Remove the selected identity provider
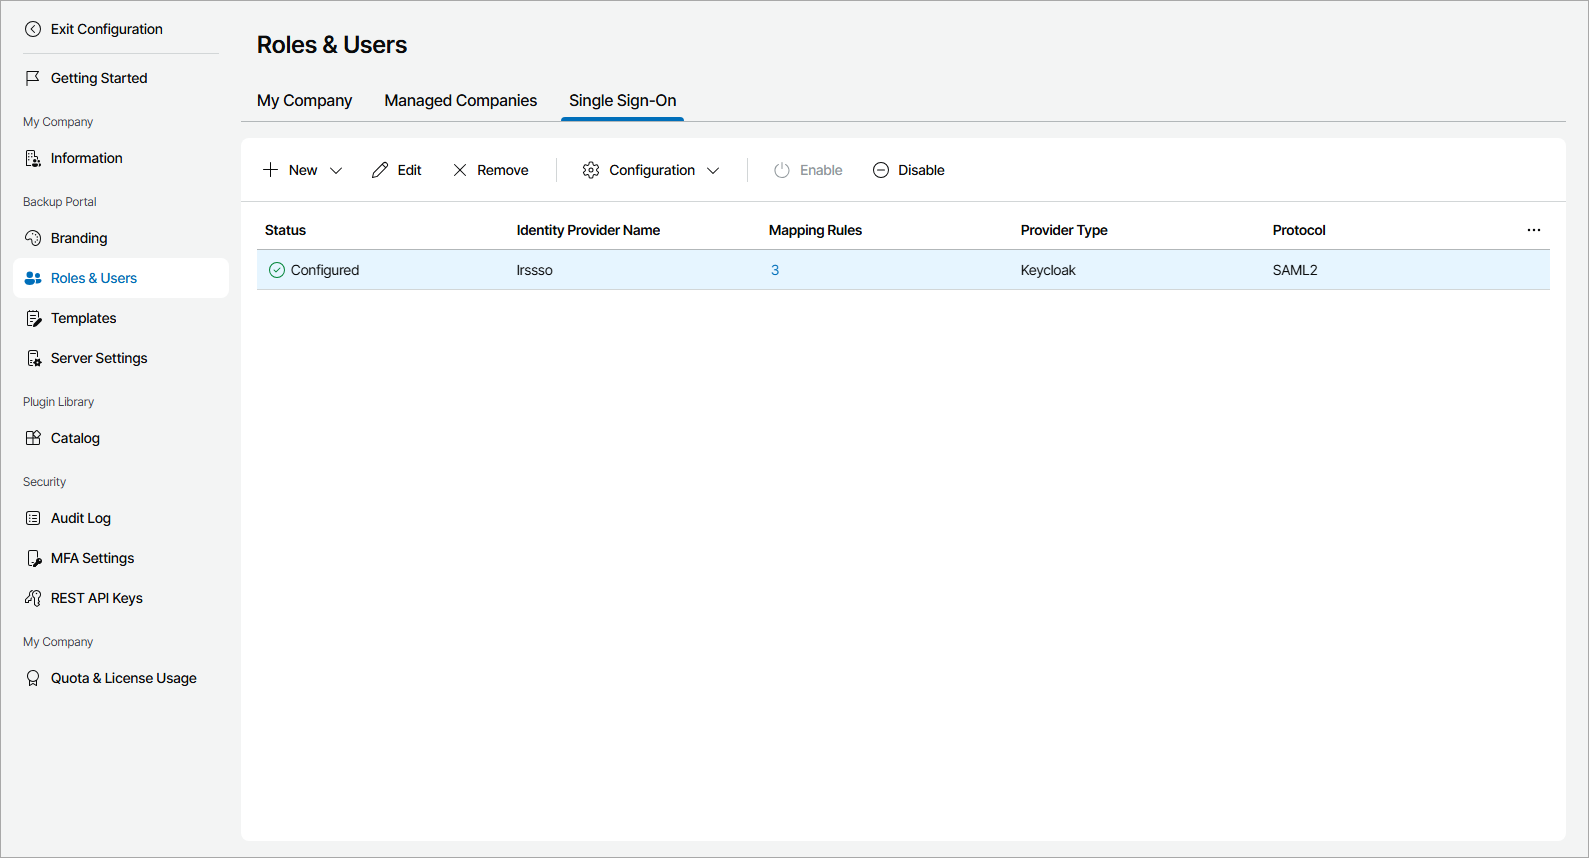Screen dimensions: 1589x858 pos(491,170)
